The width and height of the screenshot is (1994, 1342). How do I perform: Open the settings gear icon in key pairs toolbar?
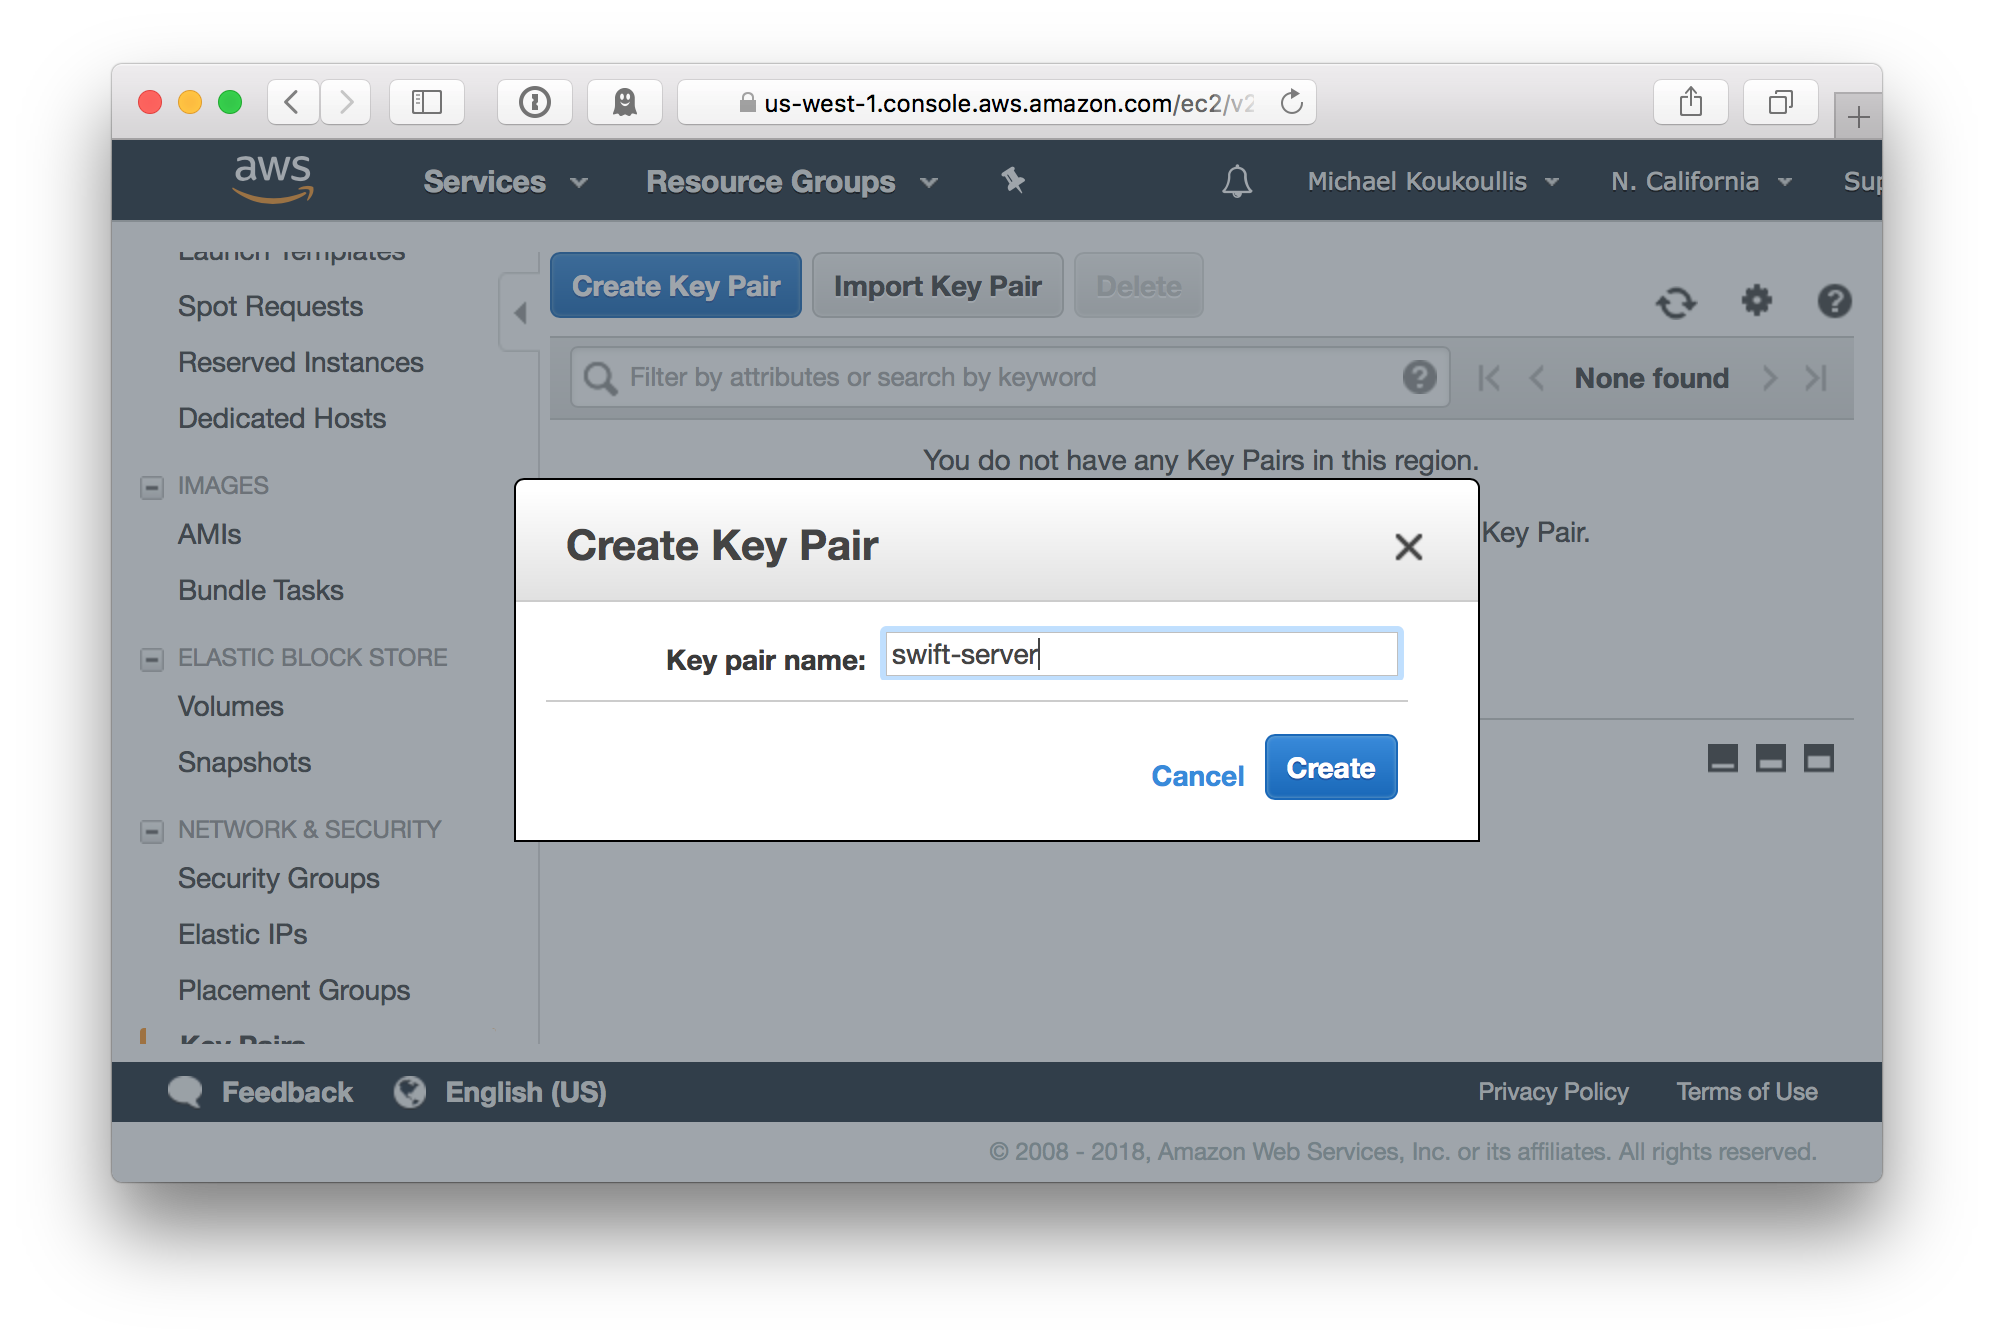(x=1757, y=300)
